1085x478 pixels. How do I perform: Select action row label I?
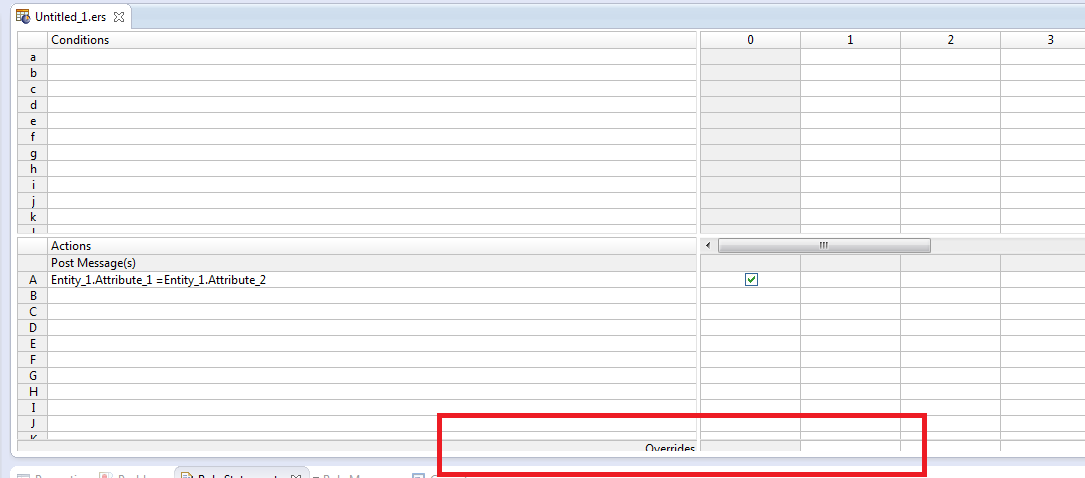(x=33, y=407)
